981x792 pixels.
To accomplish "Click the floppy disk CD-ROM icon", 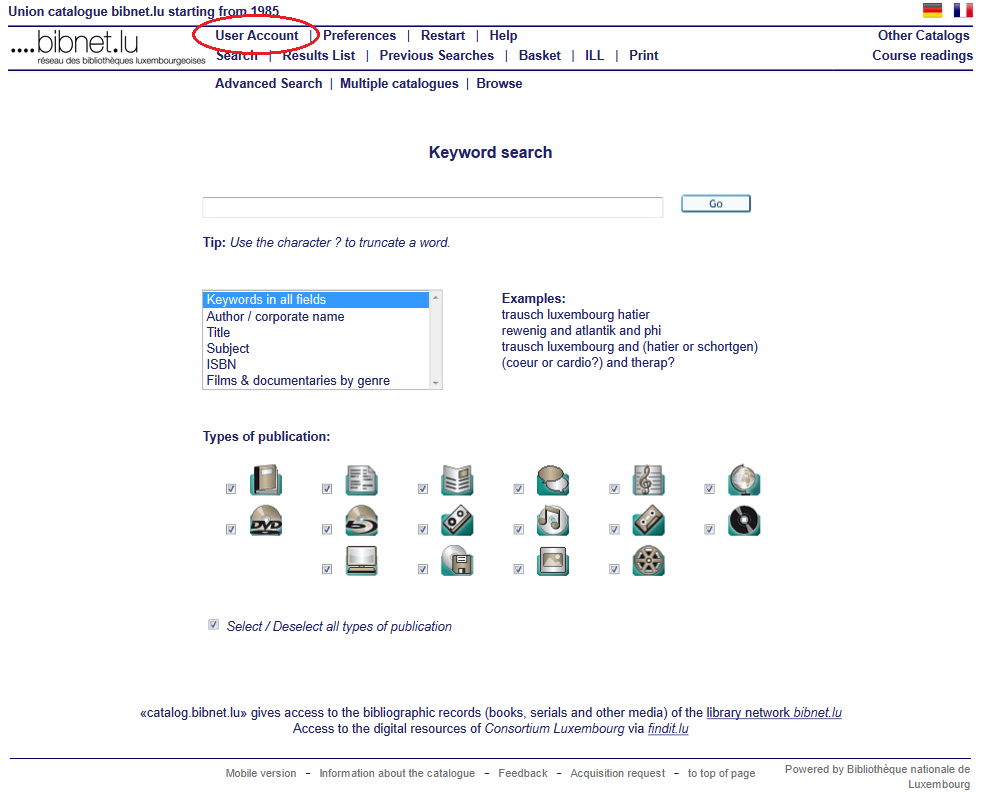I will [x=457, y=561].
